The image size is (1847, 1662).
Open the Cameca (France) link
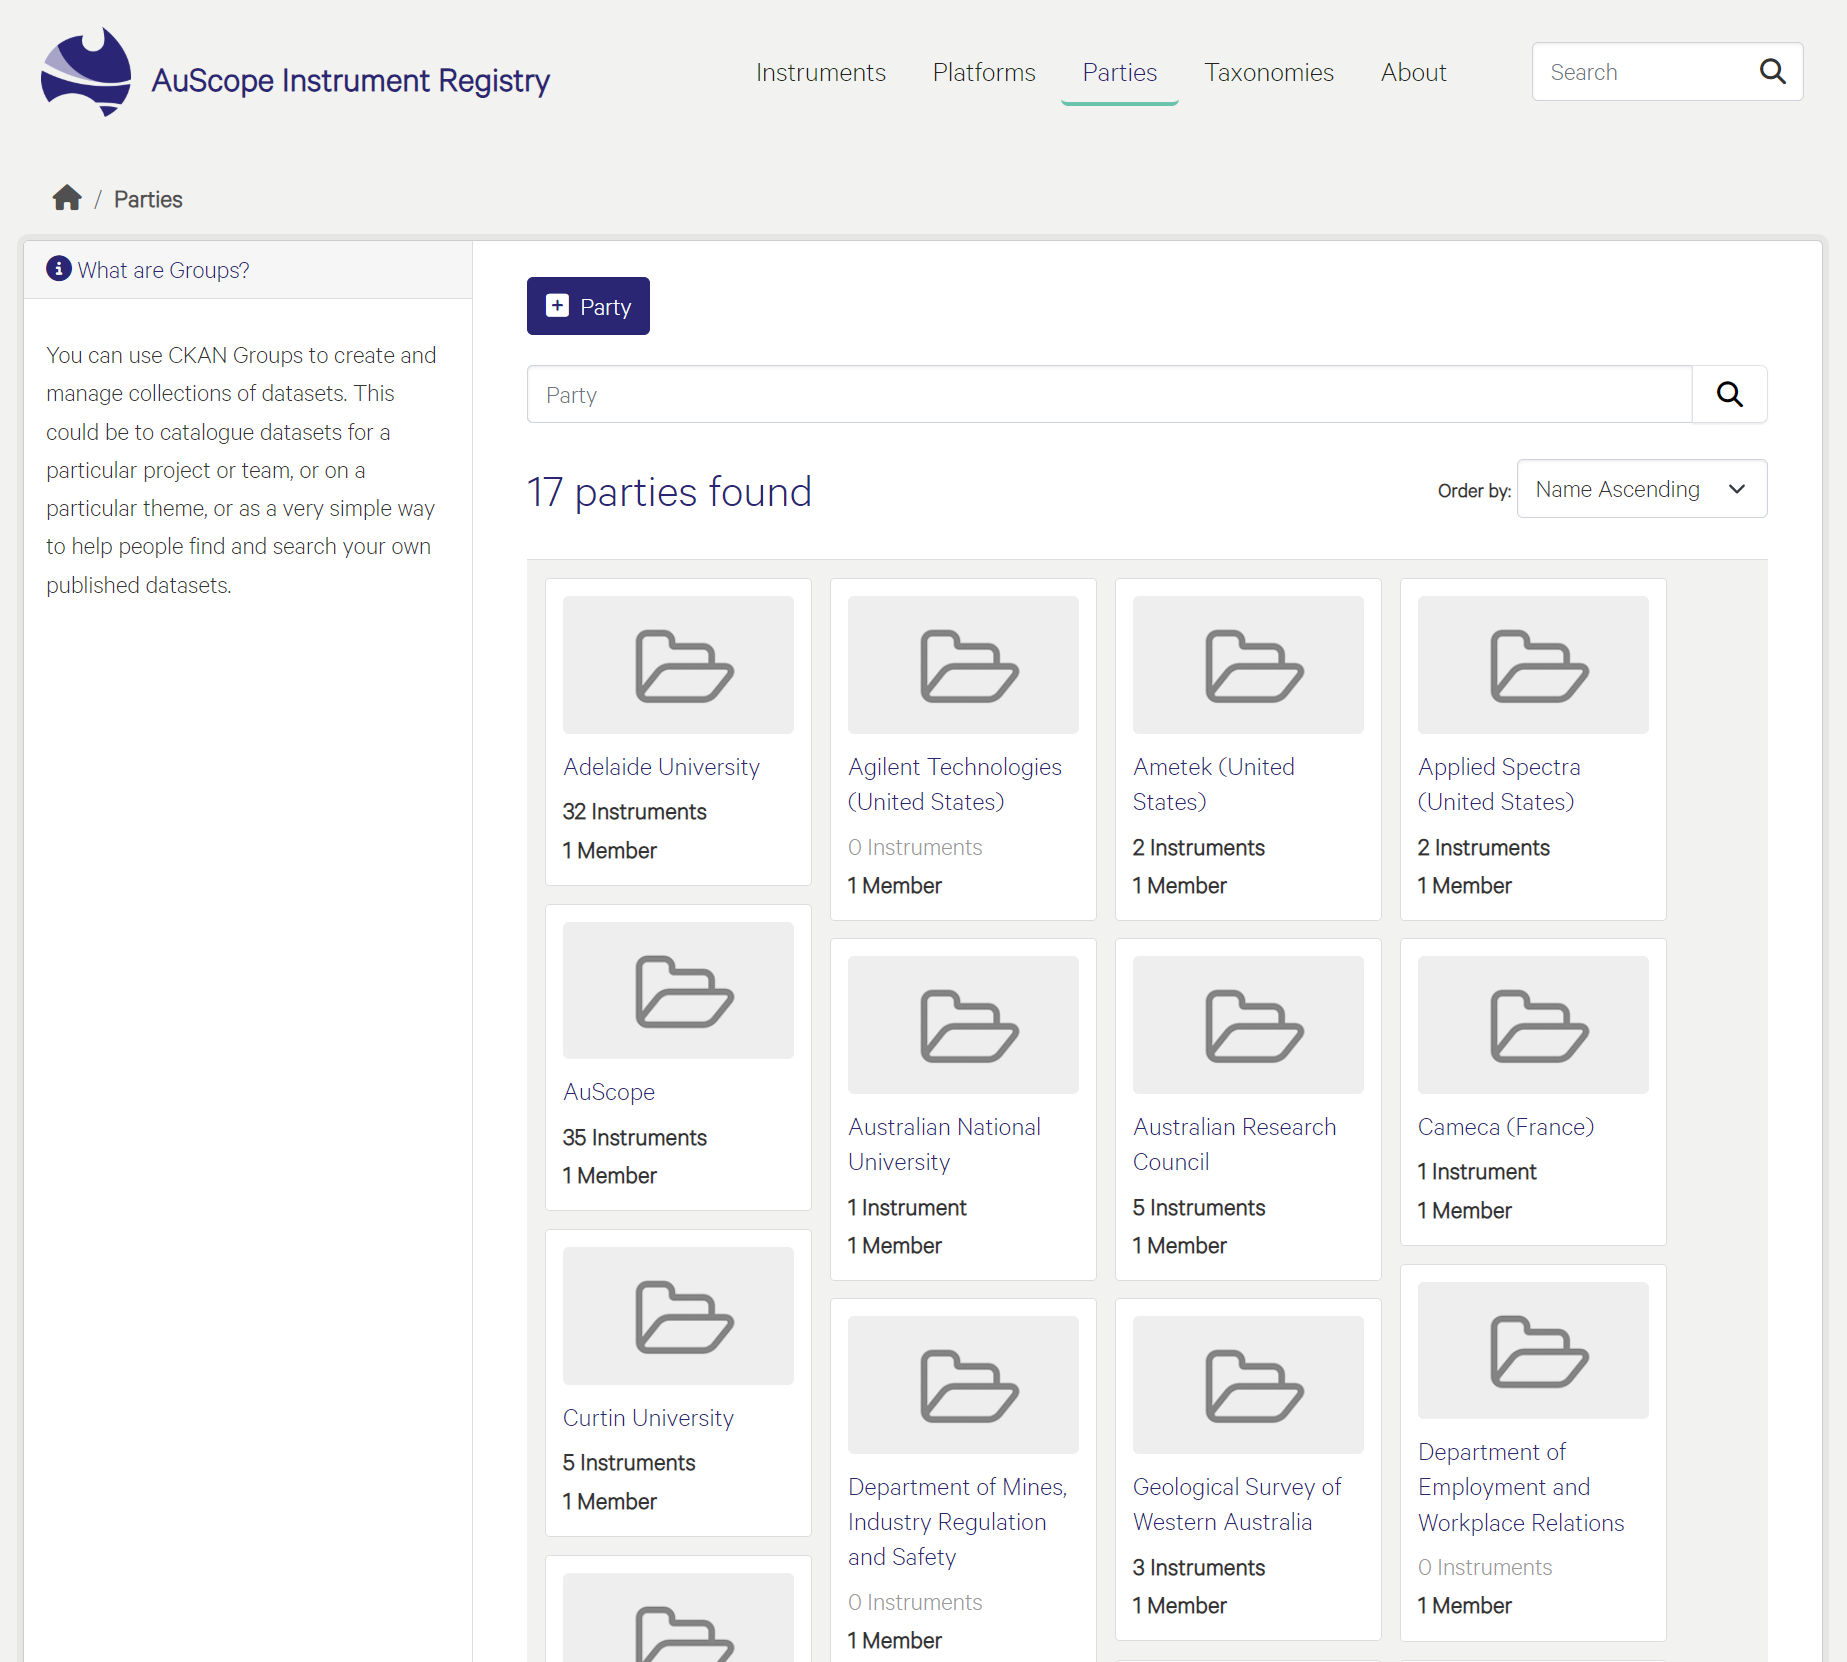pos(1506,1127)
